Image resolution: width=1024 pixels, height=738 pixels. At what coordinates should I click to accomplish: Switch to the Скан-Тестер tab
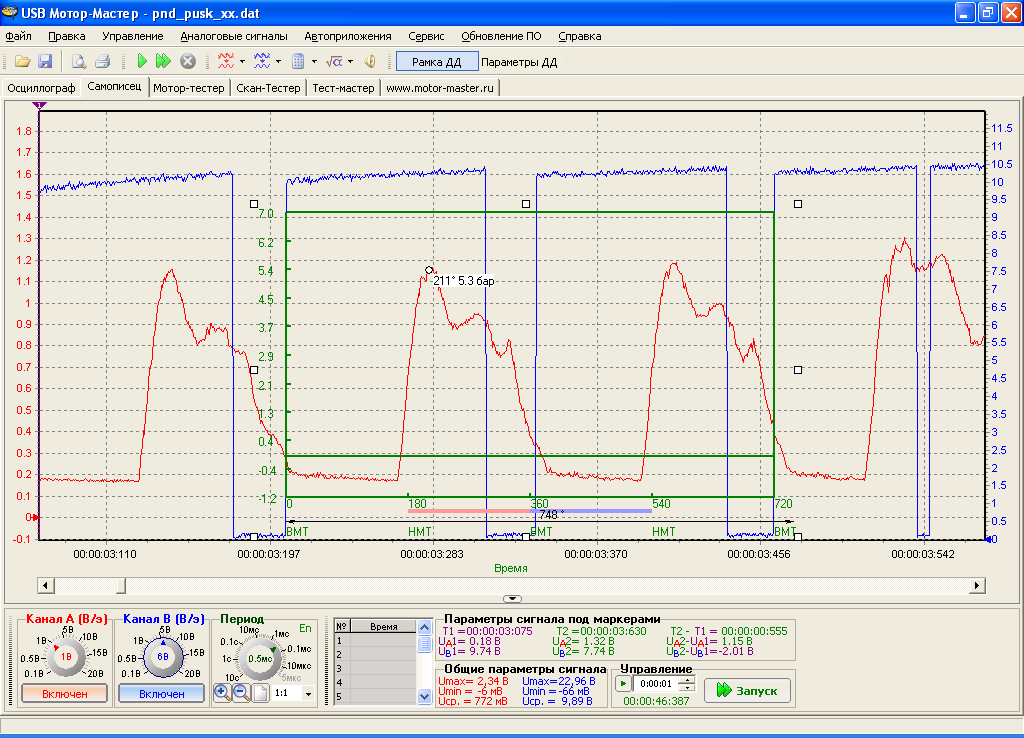tap(268, 88)
